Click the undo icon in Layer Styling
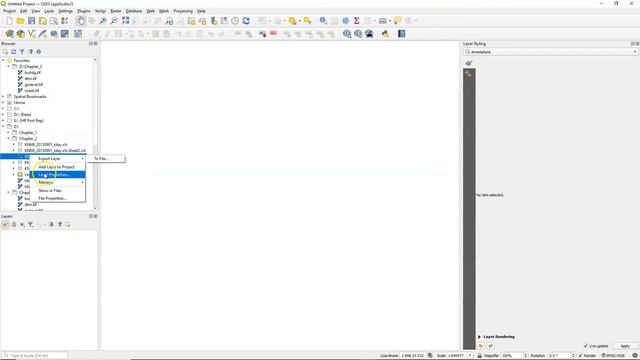640x360 pixels. coord(481,346)
